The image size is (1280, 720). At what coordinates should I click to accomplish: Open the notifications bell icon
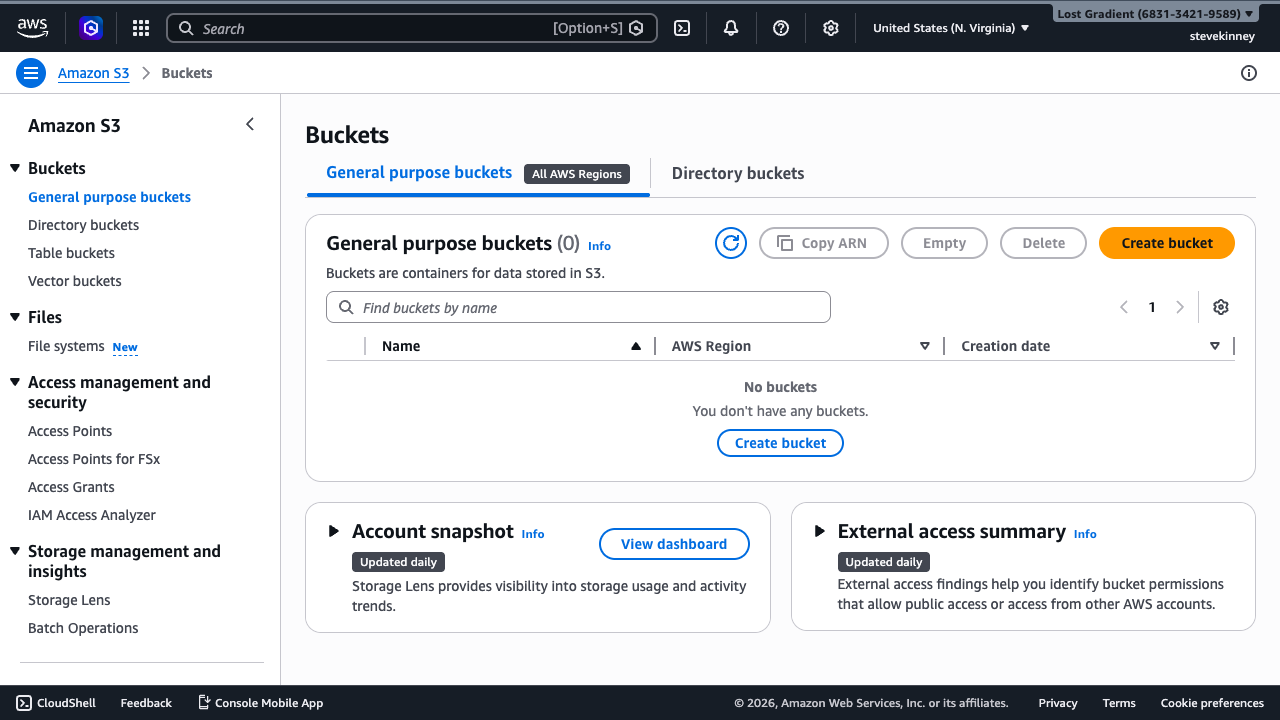731,28
